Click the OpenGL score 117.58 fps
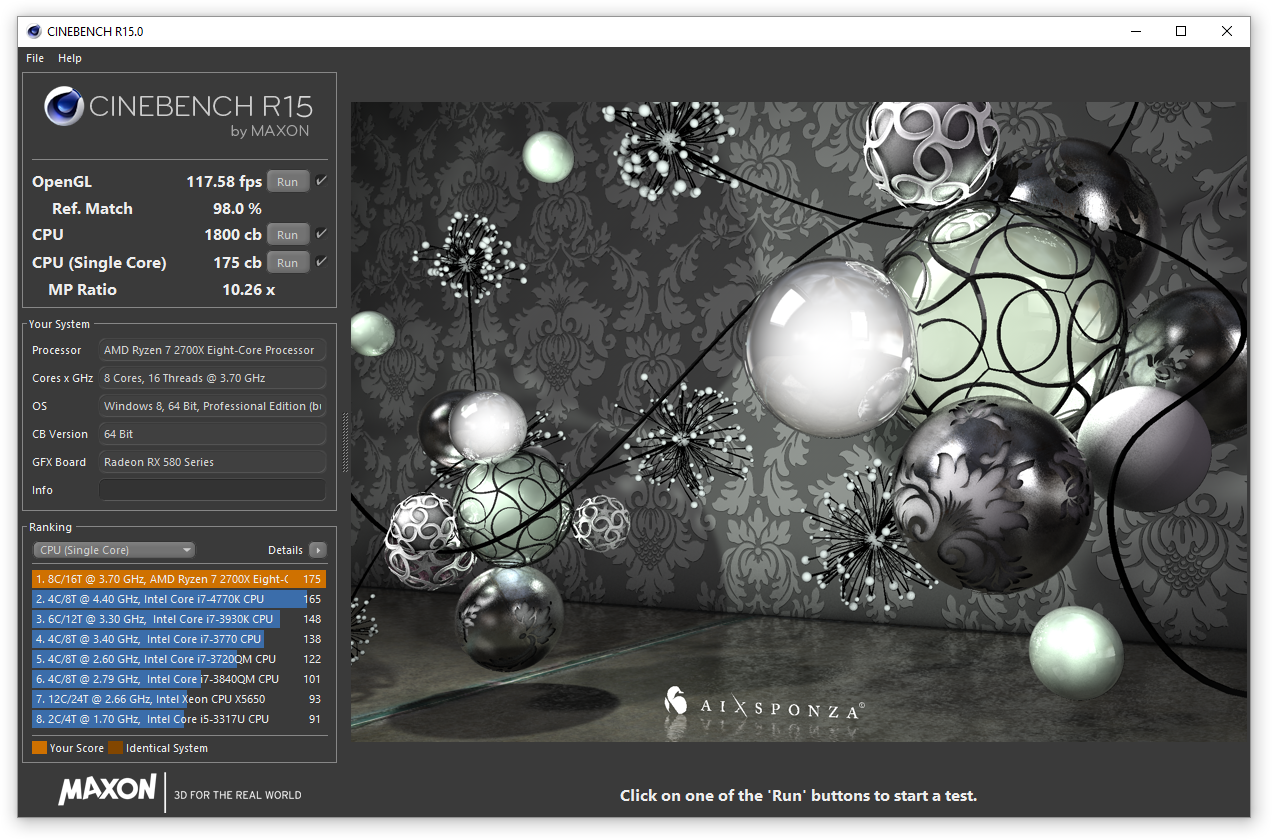 (224, 182)
